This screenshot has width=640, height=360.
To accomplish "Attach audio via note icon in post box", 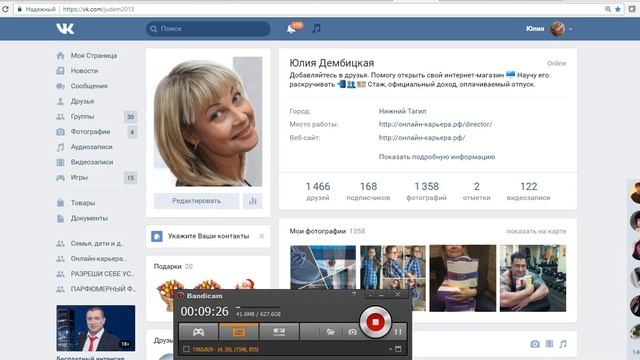I will [x=563, y=344].
